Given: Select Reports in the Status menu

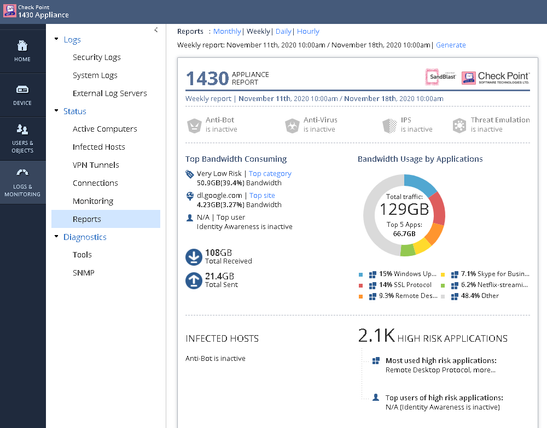Looking at the screenshot, I should [x=106, y=219].
